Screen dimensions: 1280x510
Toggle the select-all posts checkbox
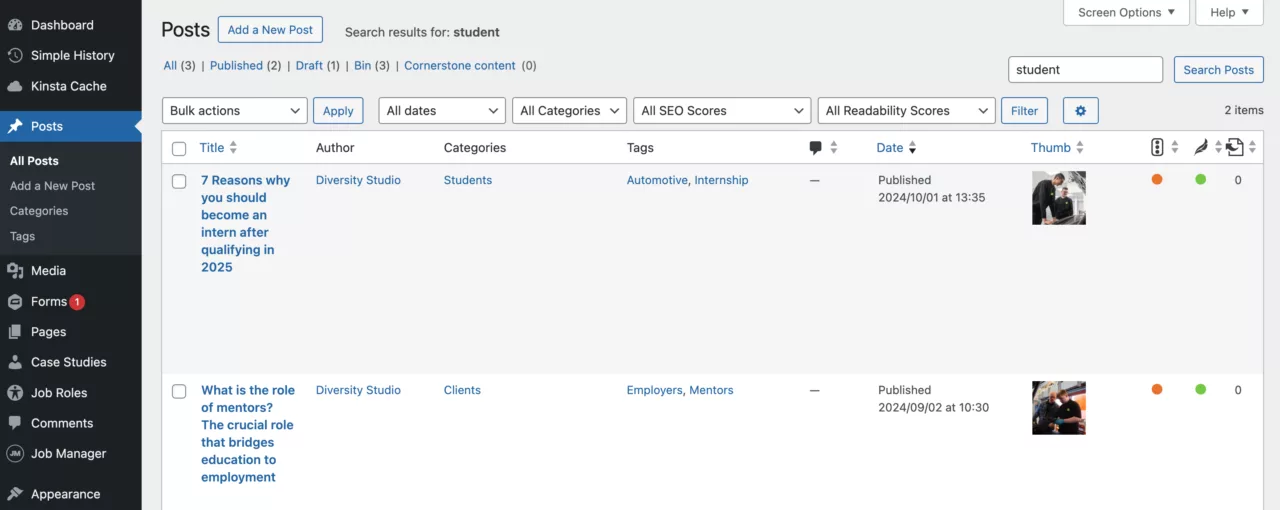[x=179, y=149]
